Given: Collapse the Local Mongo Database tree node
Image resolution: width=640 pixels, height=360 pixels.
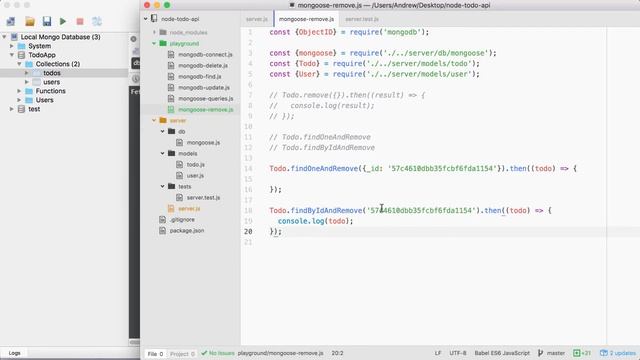Looking at the screenshot, I should coord(4,37).
